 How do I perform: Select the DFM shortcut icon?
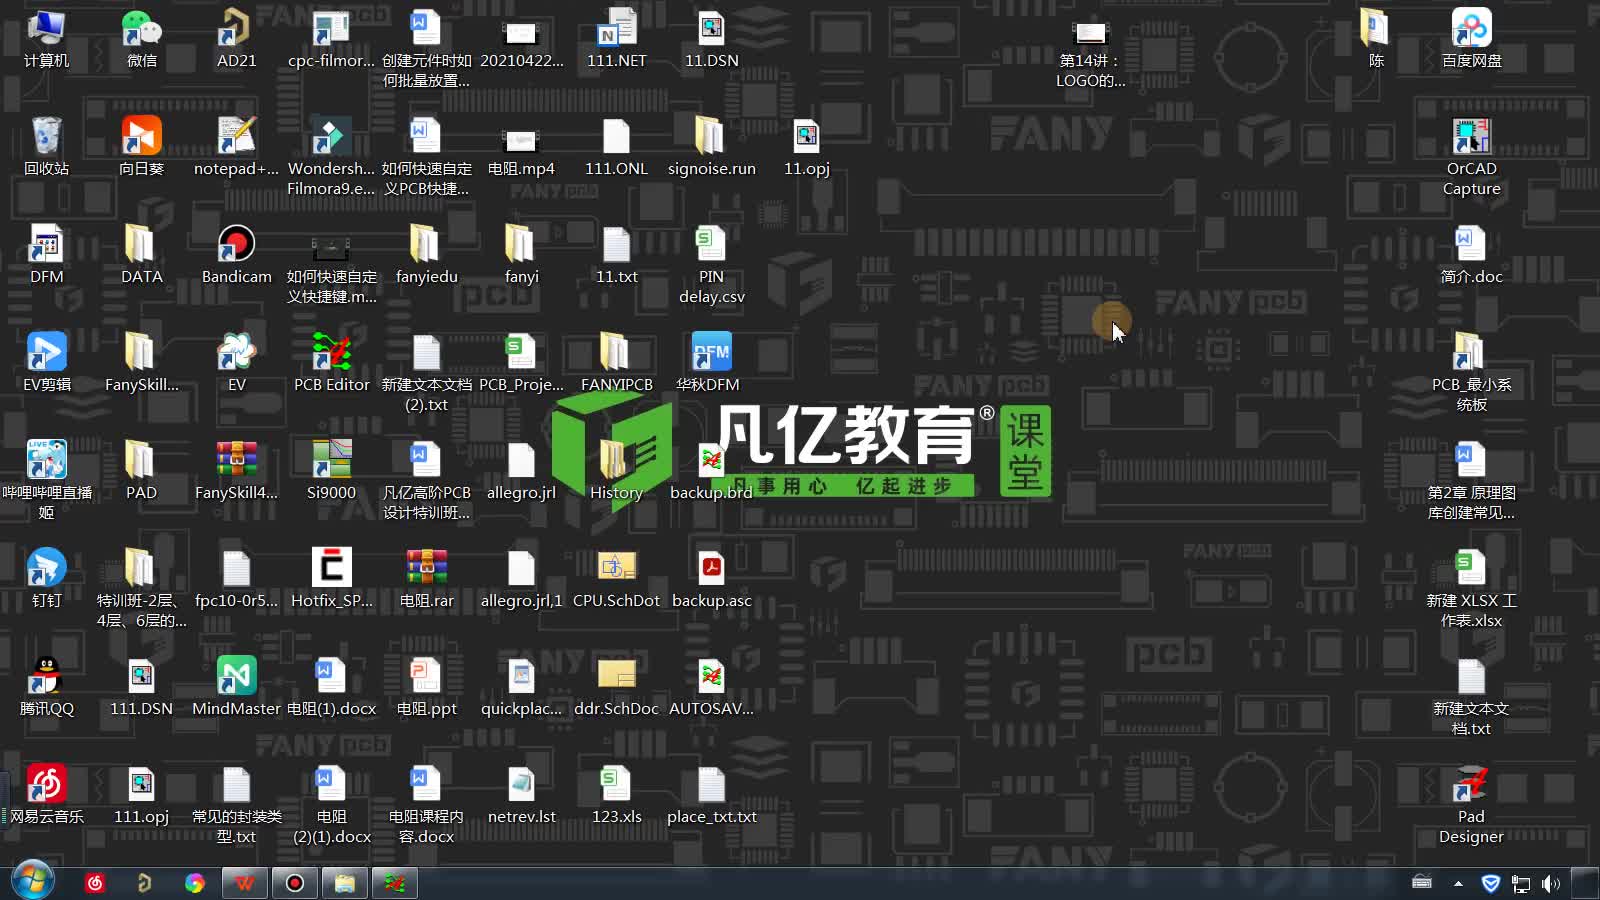[x=46, y=256]
